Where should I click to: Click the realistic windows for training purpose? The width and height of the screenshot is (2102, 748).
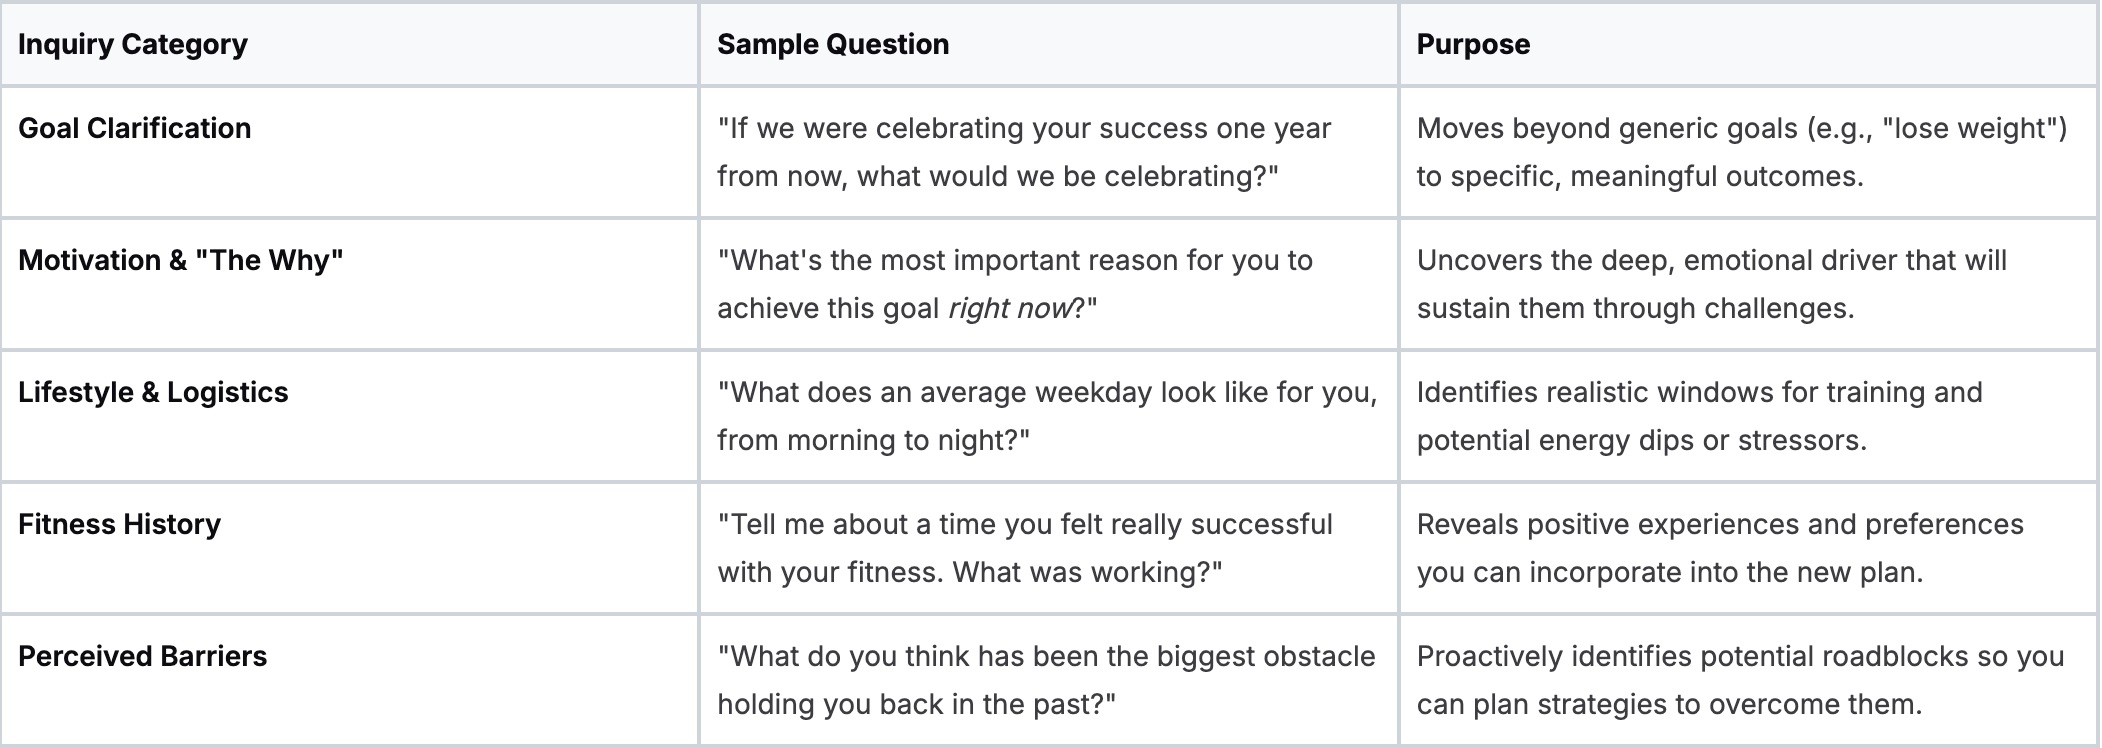click(1700, 416)
